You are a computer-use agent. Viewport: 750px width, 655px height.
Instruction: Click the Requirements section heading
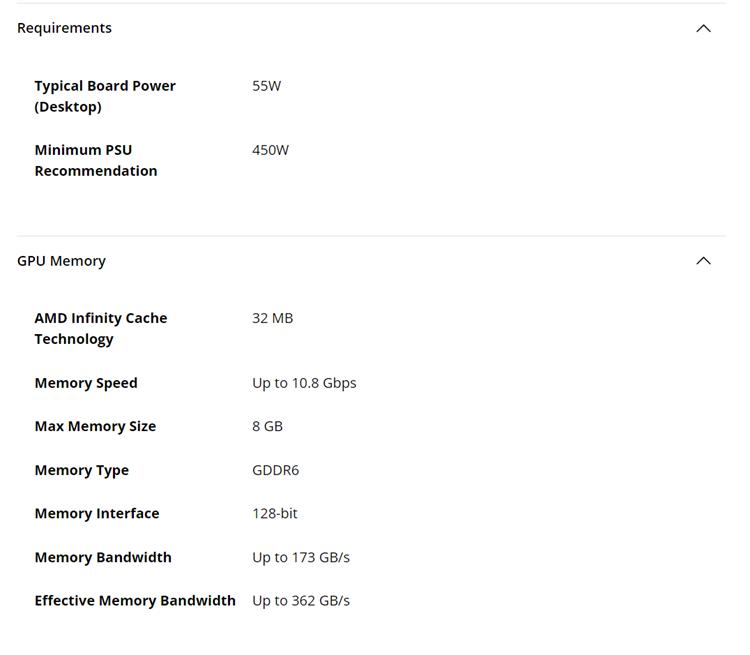[64, 28]
